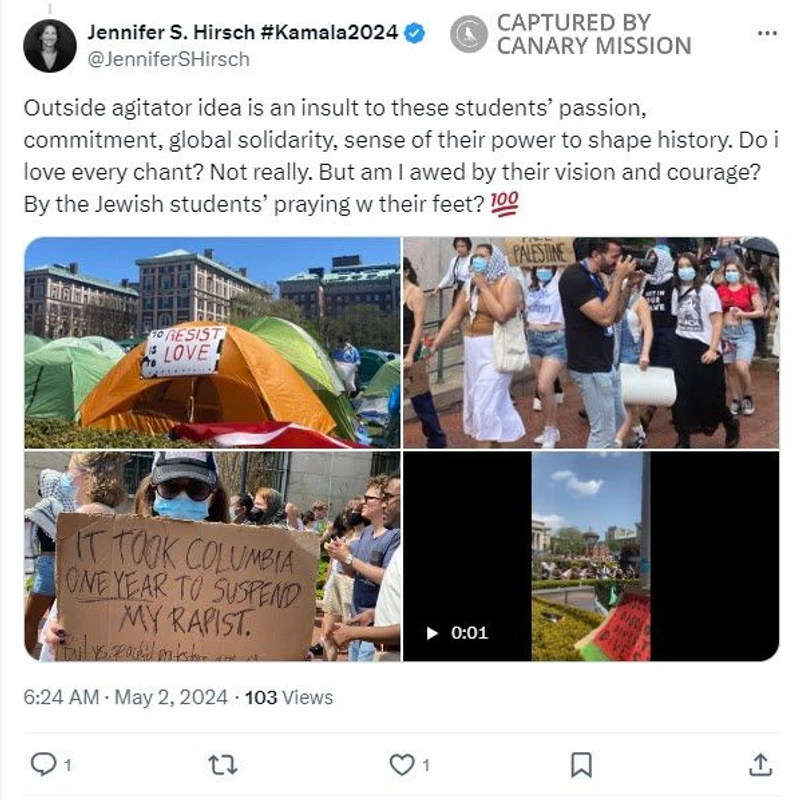Open the video thumbnail of campus lawn

pos(591,556)
